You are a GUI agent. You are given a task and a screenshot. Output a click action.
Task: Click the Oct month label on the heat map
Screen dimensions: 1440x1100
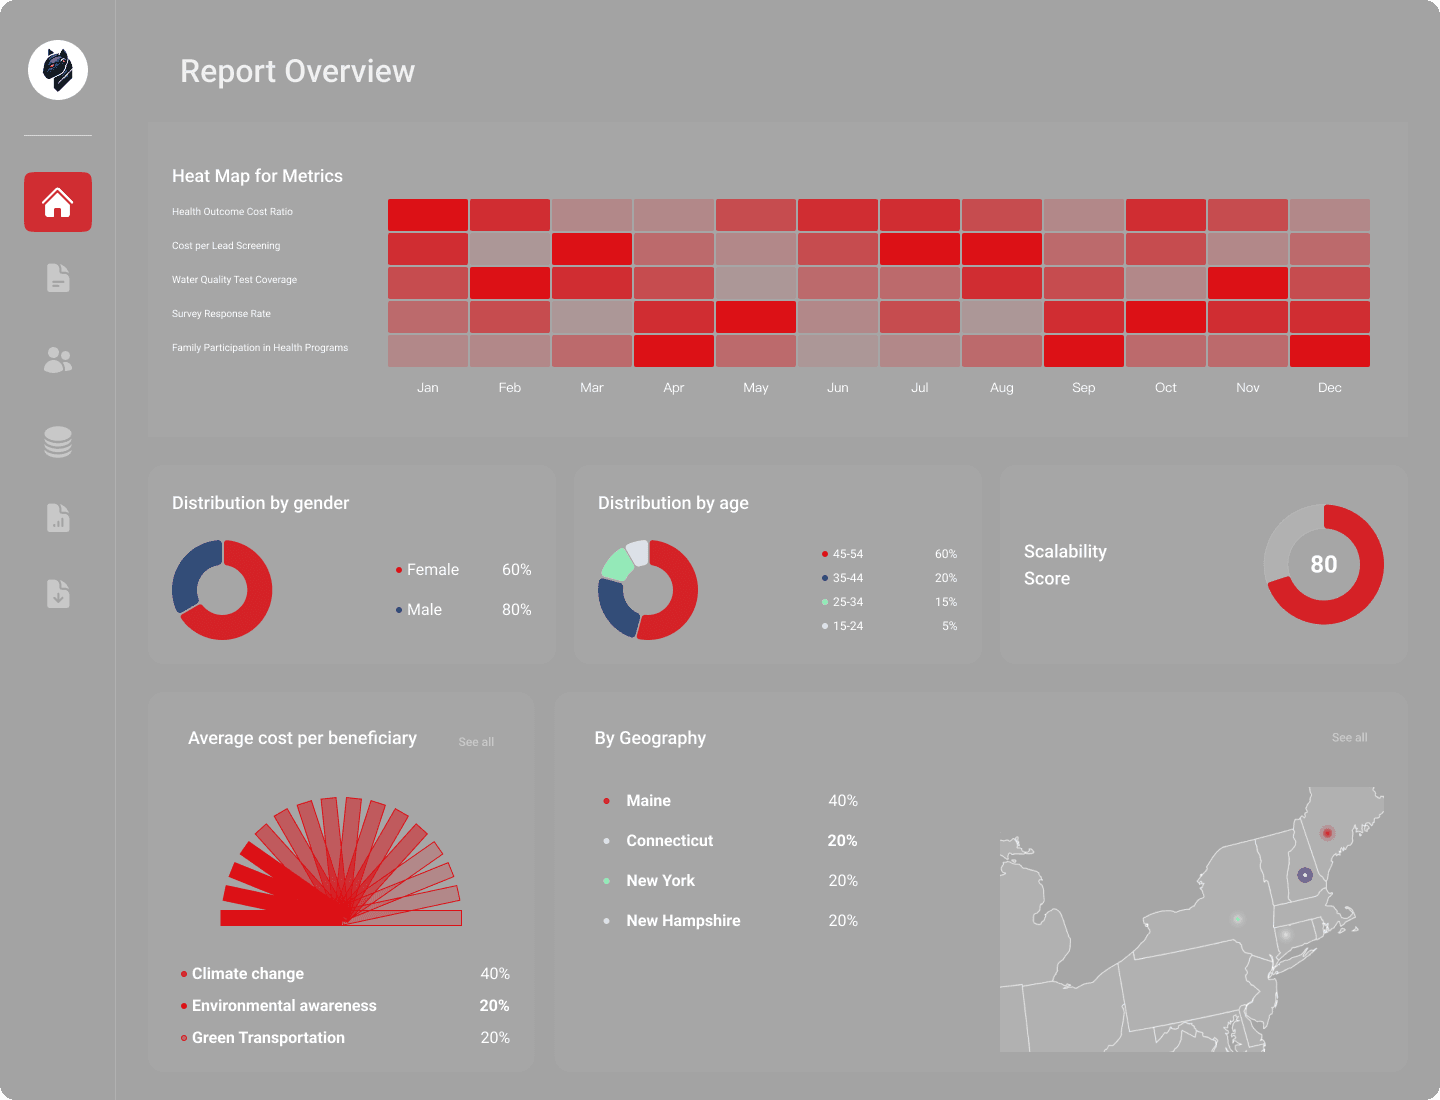click(1166, 388)
